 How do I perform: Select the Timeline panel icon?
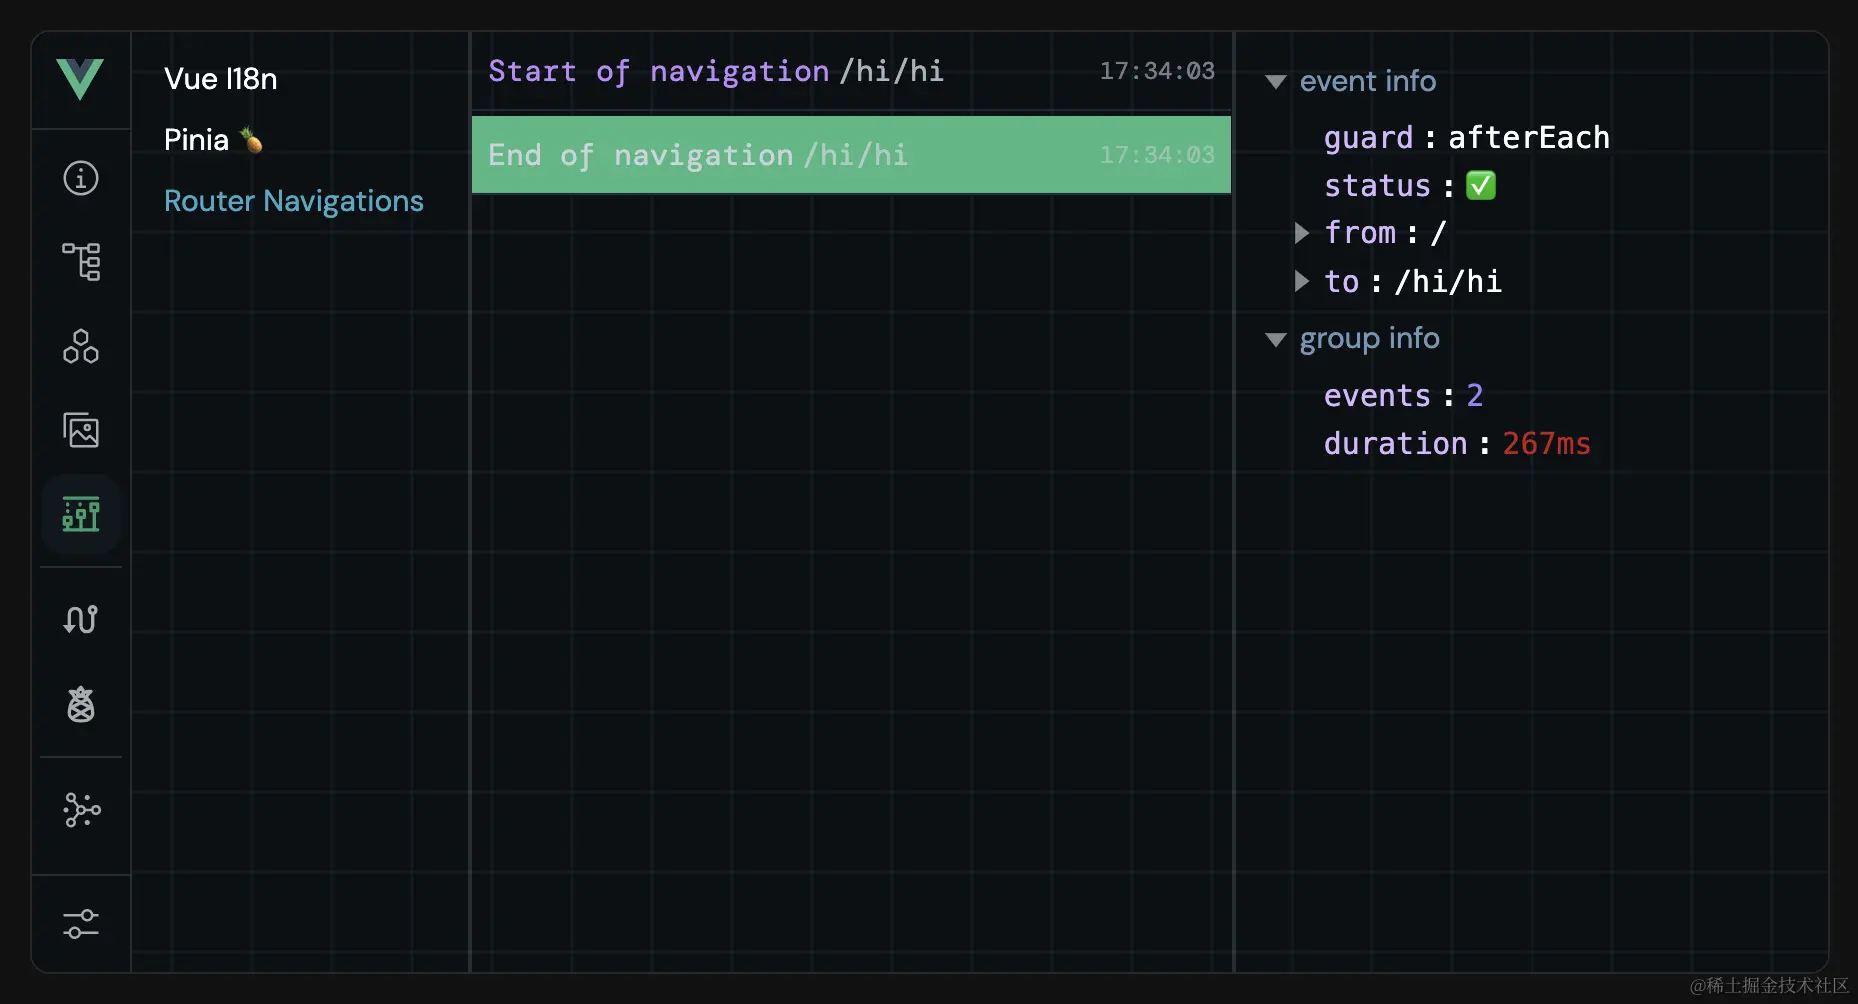pyautogui.click(x=80, y=514)
